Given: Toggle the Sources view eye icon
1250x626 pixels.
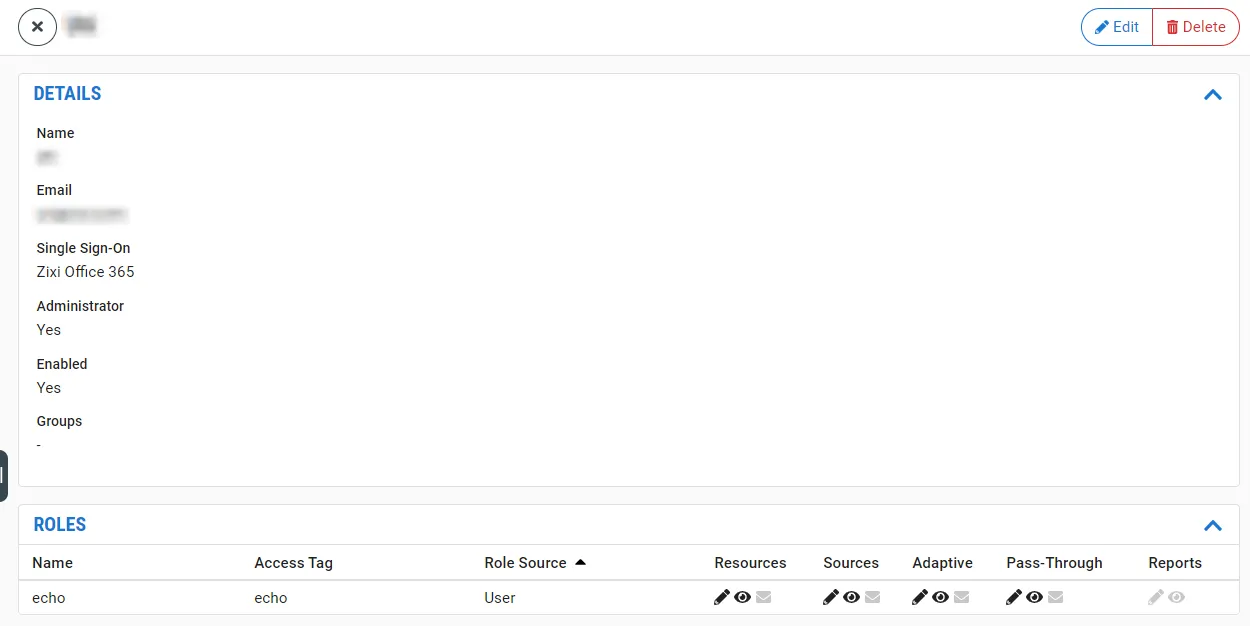Looking at the screenshot, I should (852, 597).
